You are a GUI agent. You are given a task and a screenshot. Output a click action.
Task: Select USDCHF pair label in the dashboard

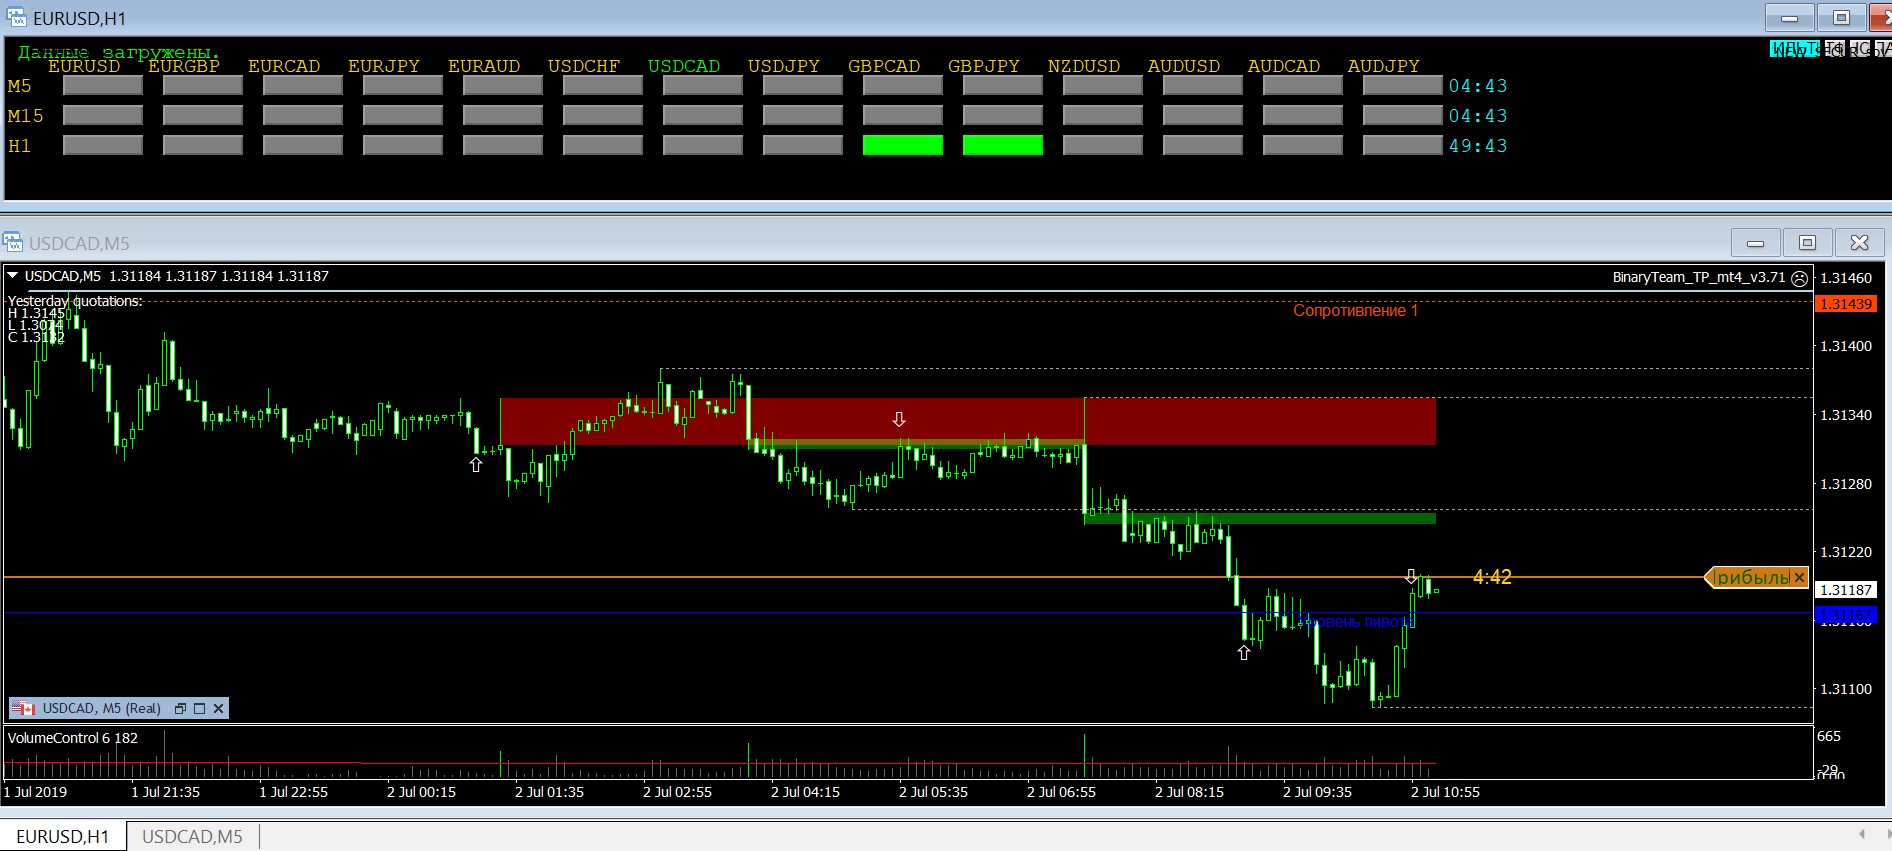pos(584,66)
